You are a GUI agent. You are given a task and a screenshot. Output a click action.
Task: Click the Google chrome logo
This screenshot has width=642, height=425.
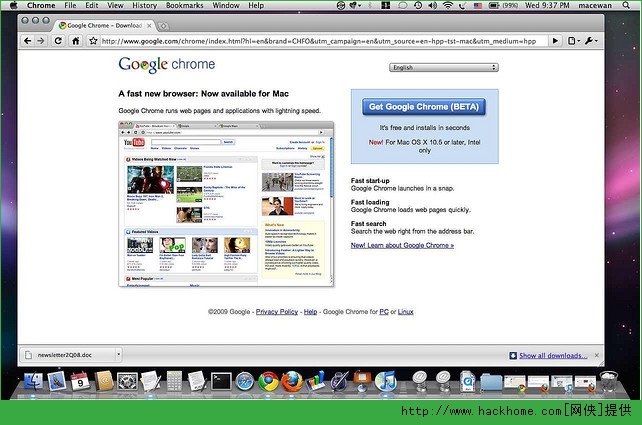click(x=167, y=64)
